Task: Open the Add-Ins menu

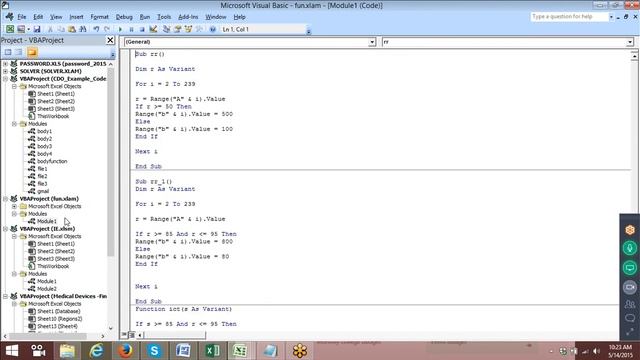Action: pos(188,17)
